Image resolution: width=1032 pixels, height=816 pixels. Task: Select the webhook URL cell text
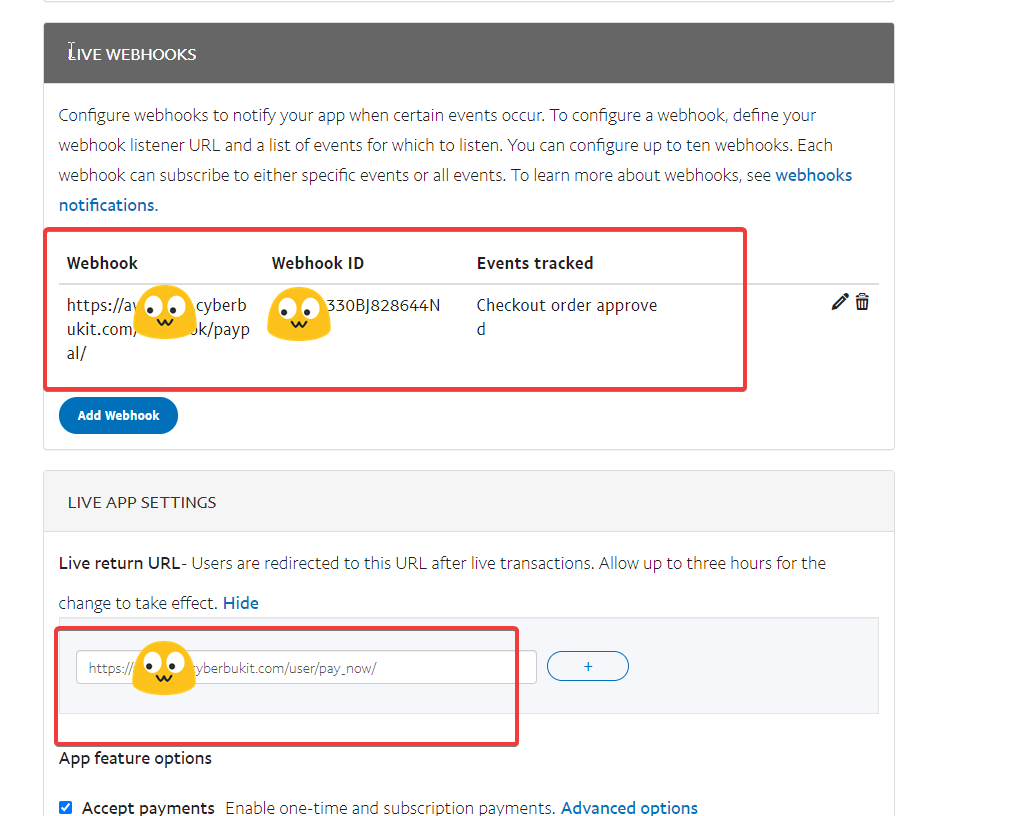pyautogui.click(x=158, y=329)
